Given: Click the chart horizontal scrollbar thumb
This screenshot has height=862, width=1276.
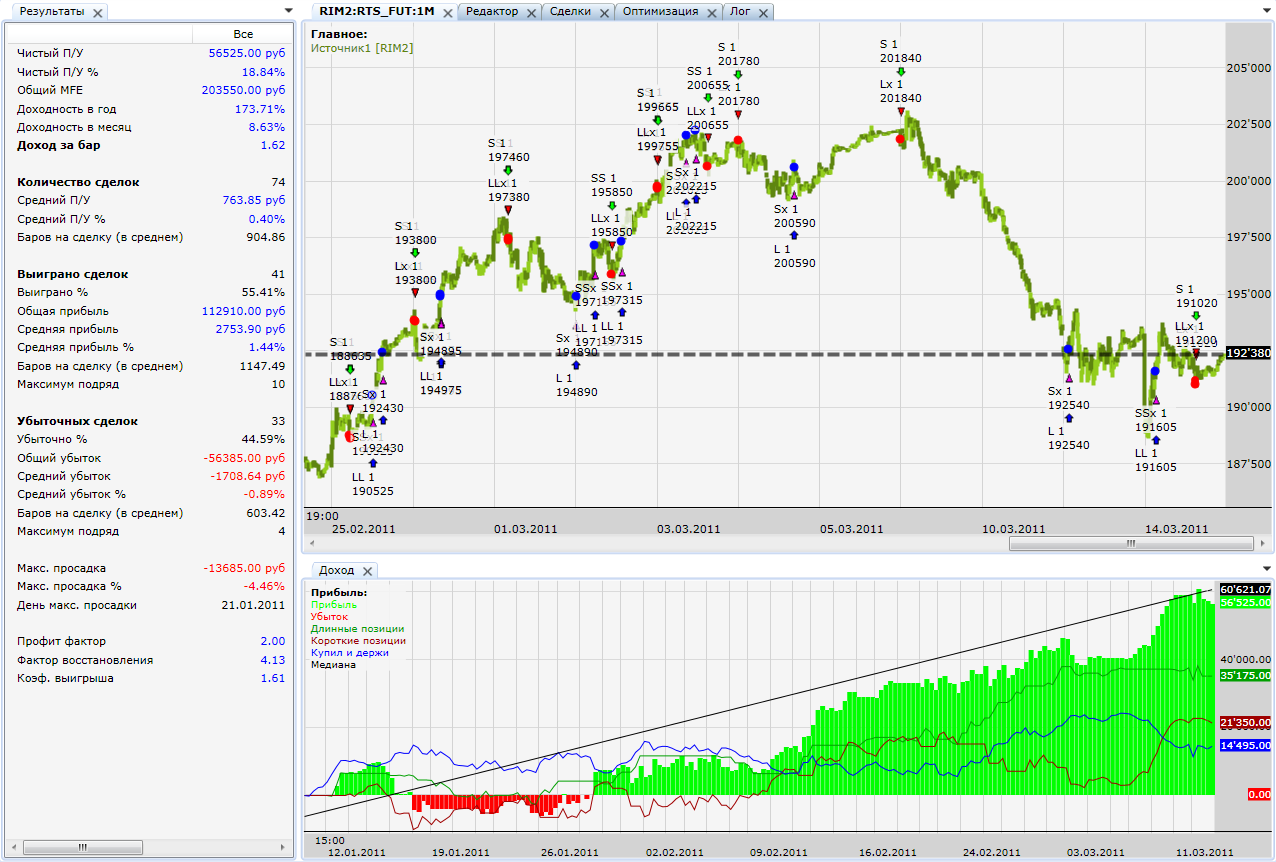Looking at the screenshot, I should pos(1131,544).
